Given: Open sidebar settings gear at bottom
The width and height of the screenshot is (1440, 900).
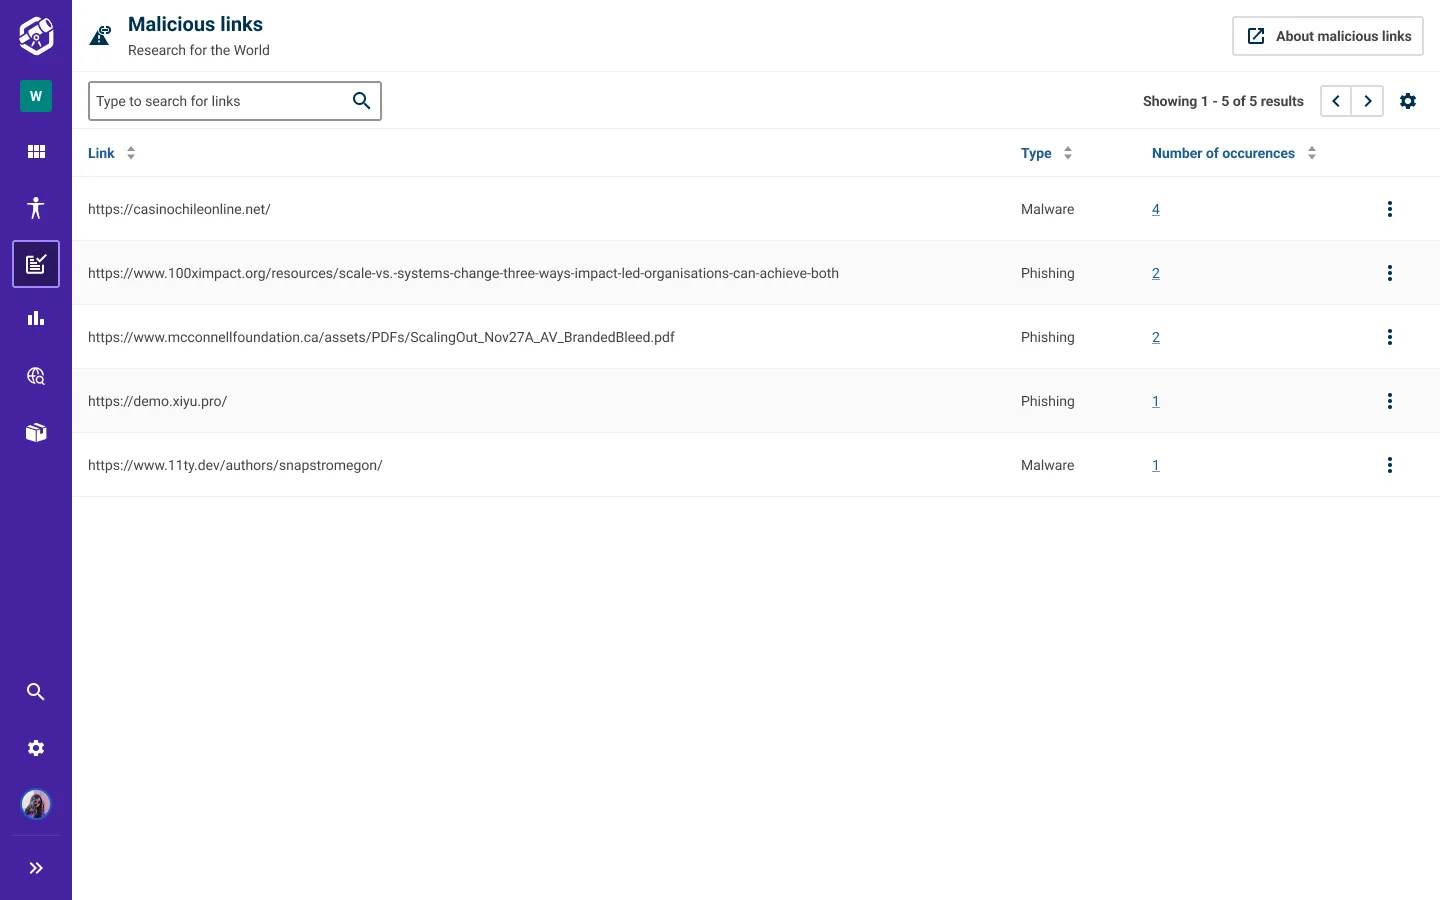Looking at the screenshot, I should pyautogui.click(x=36, y=748).
